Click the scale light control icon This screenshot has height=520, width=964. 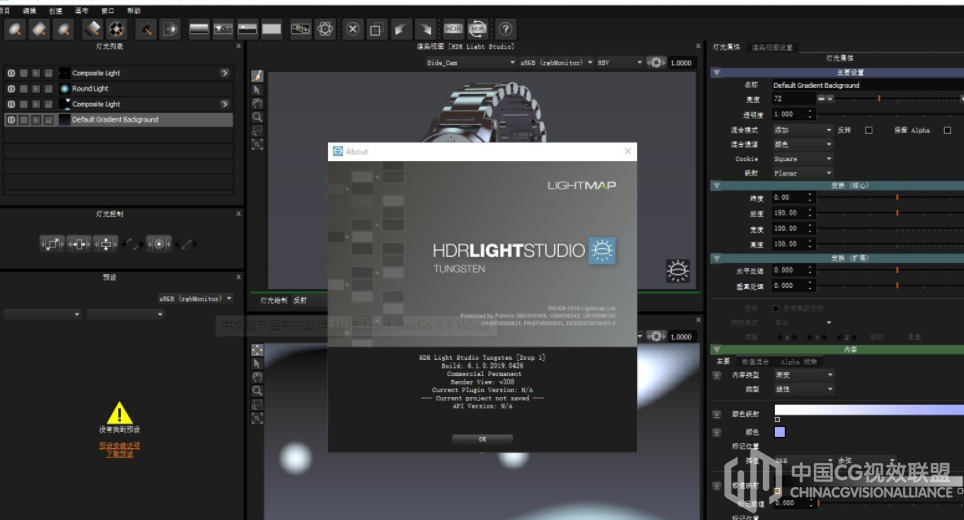[52, 244]
